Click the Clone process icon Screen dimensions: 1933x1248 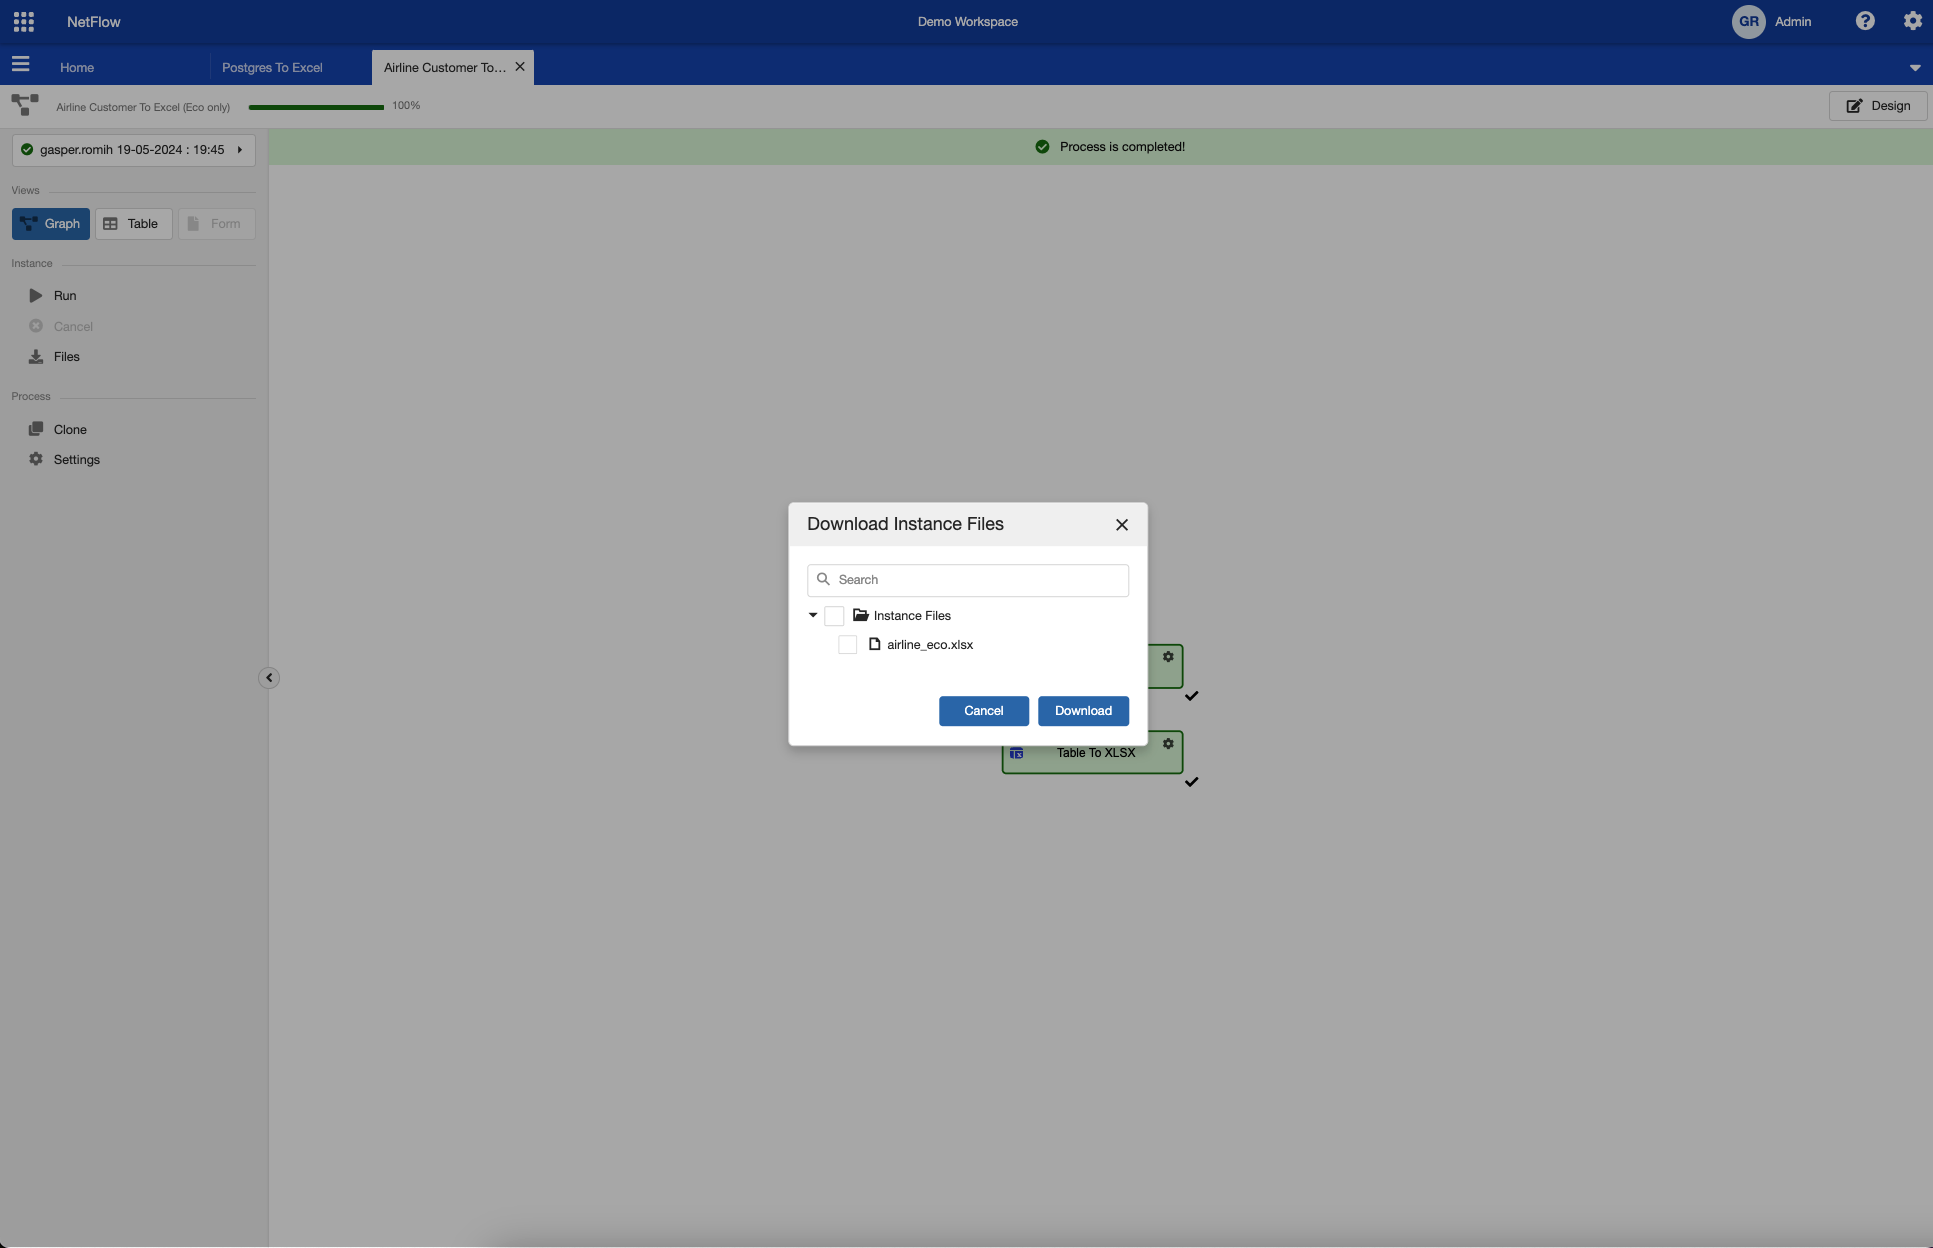36,429
